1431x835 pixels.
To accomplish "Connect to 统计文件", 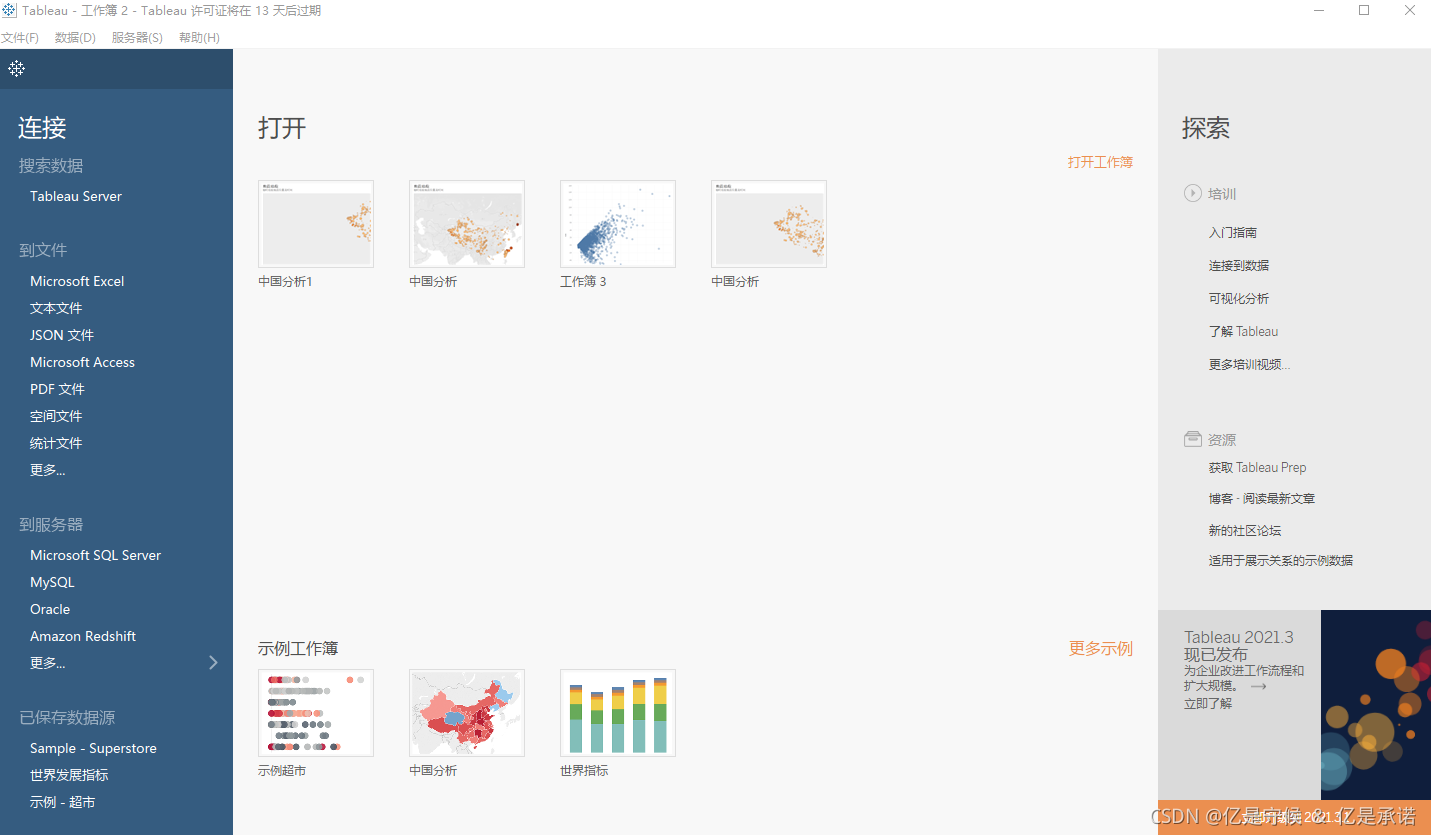I will tap(56, 443).
